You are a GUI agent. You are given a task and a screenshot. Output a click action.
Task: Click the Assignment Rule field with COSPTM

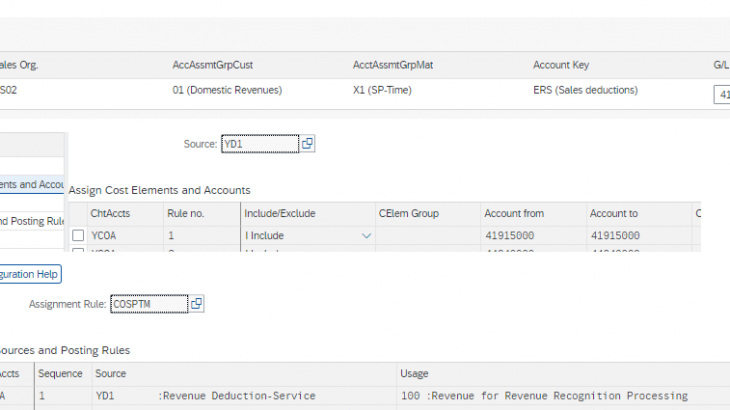point(148,303)
